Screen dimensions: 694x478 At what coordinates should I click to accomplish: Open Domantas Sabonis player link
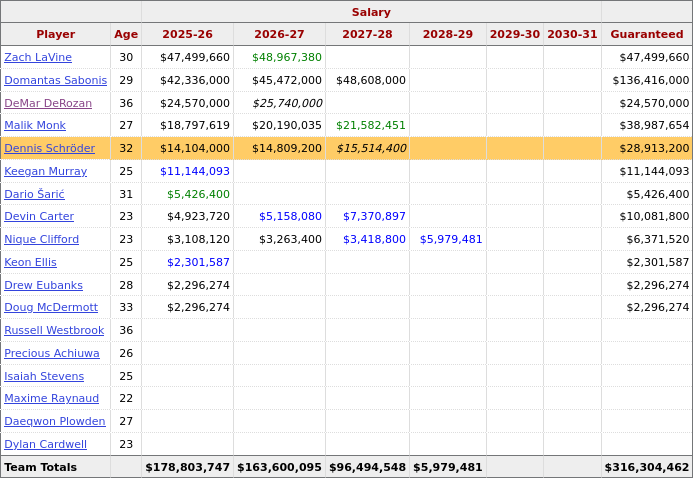[56, 80]
